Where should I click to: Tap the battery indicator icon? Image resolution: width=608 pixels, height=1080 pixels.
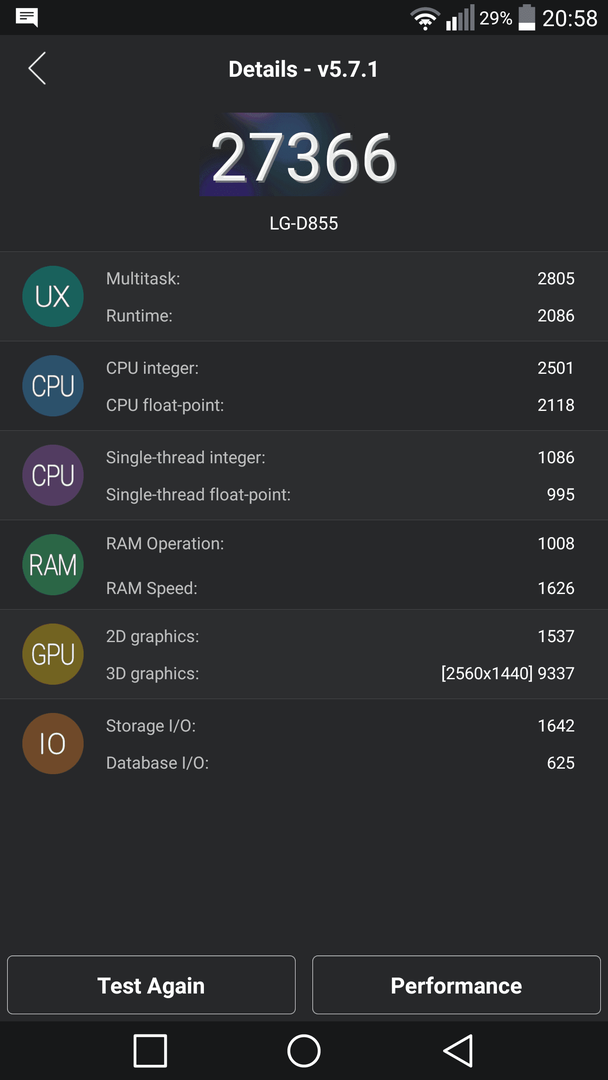(527, 17)
